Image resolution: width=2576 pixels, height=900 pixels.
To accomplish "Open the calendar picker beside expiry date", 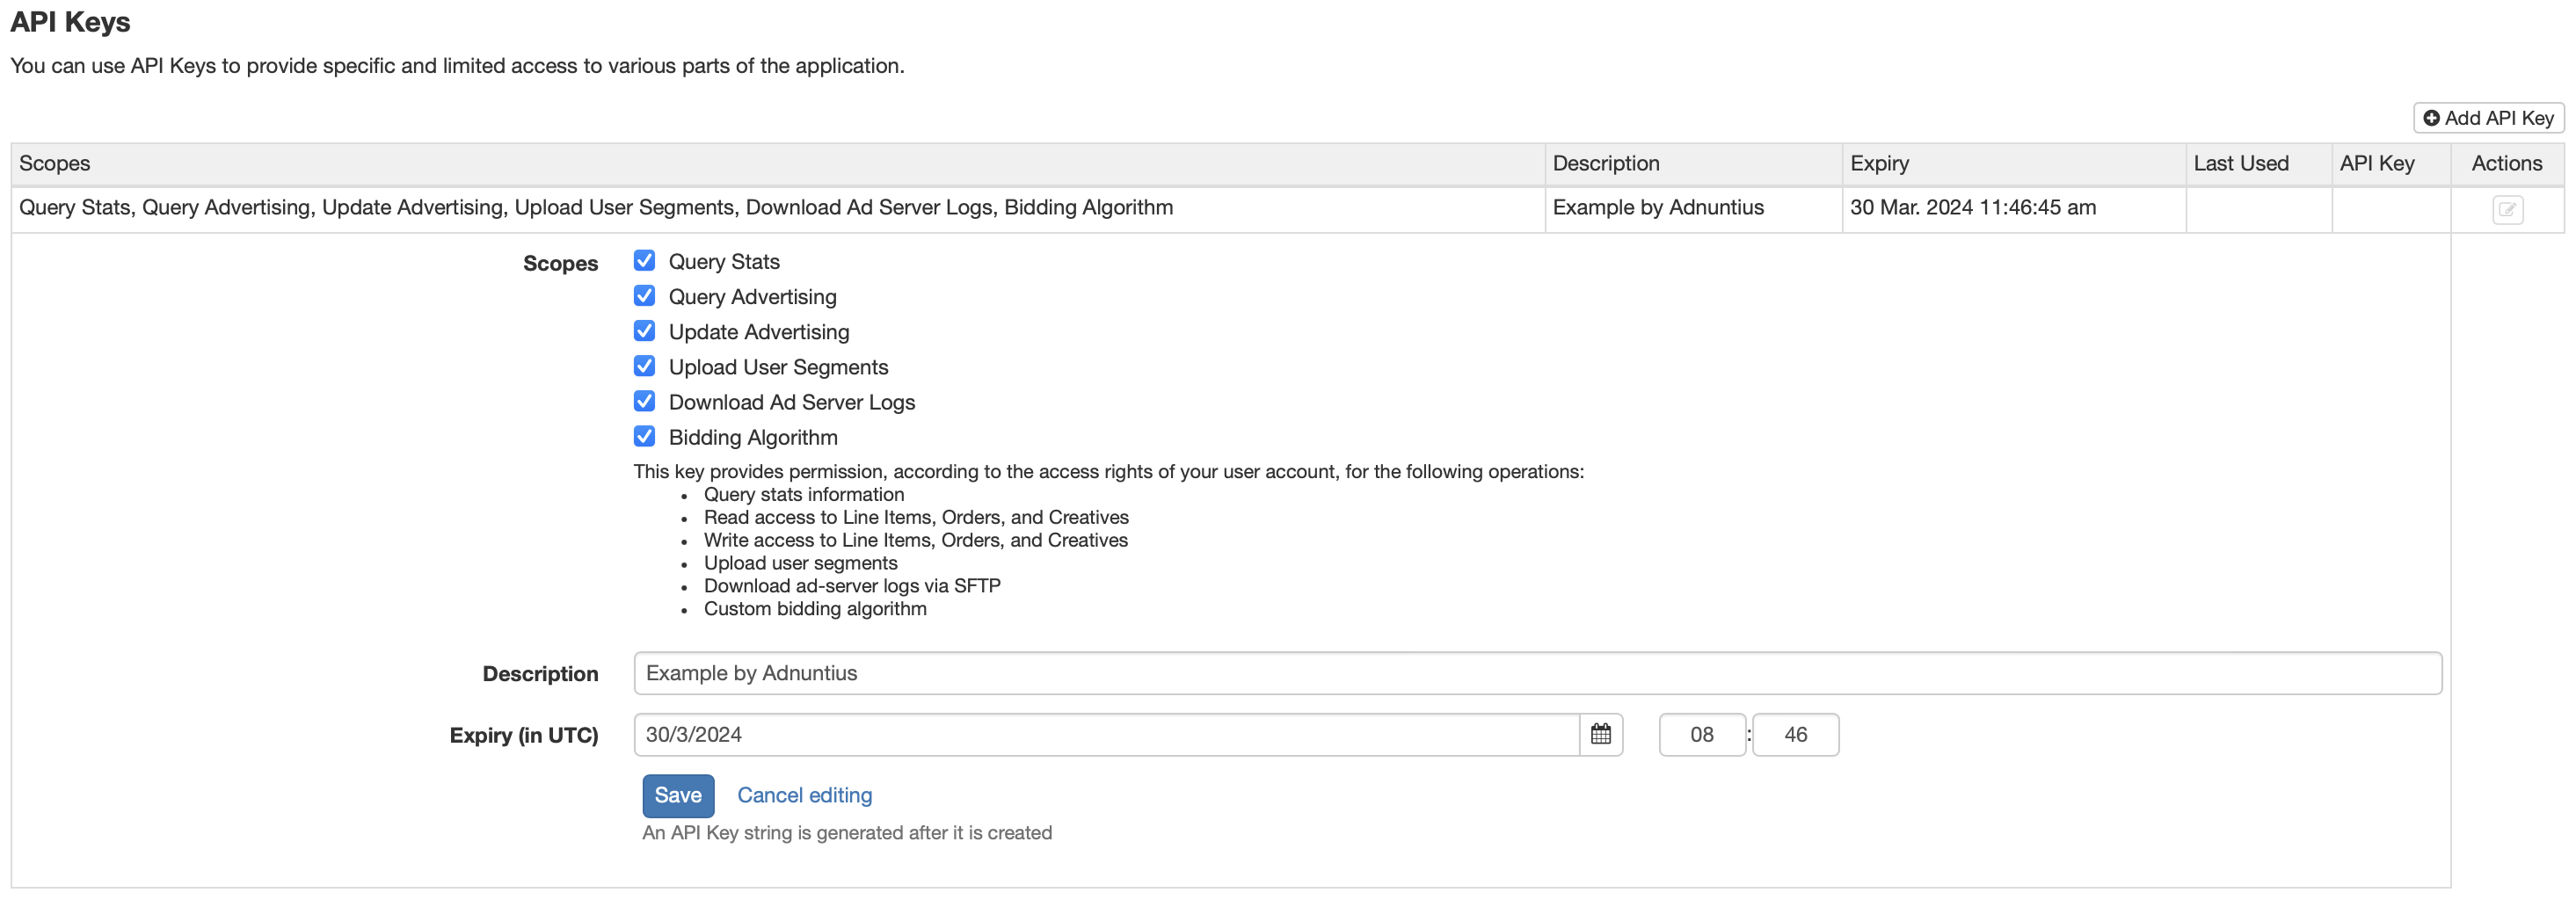I will (x=1600, y=734).
